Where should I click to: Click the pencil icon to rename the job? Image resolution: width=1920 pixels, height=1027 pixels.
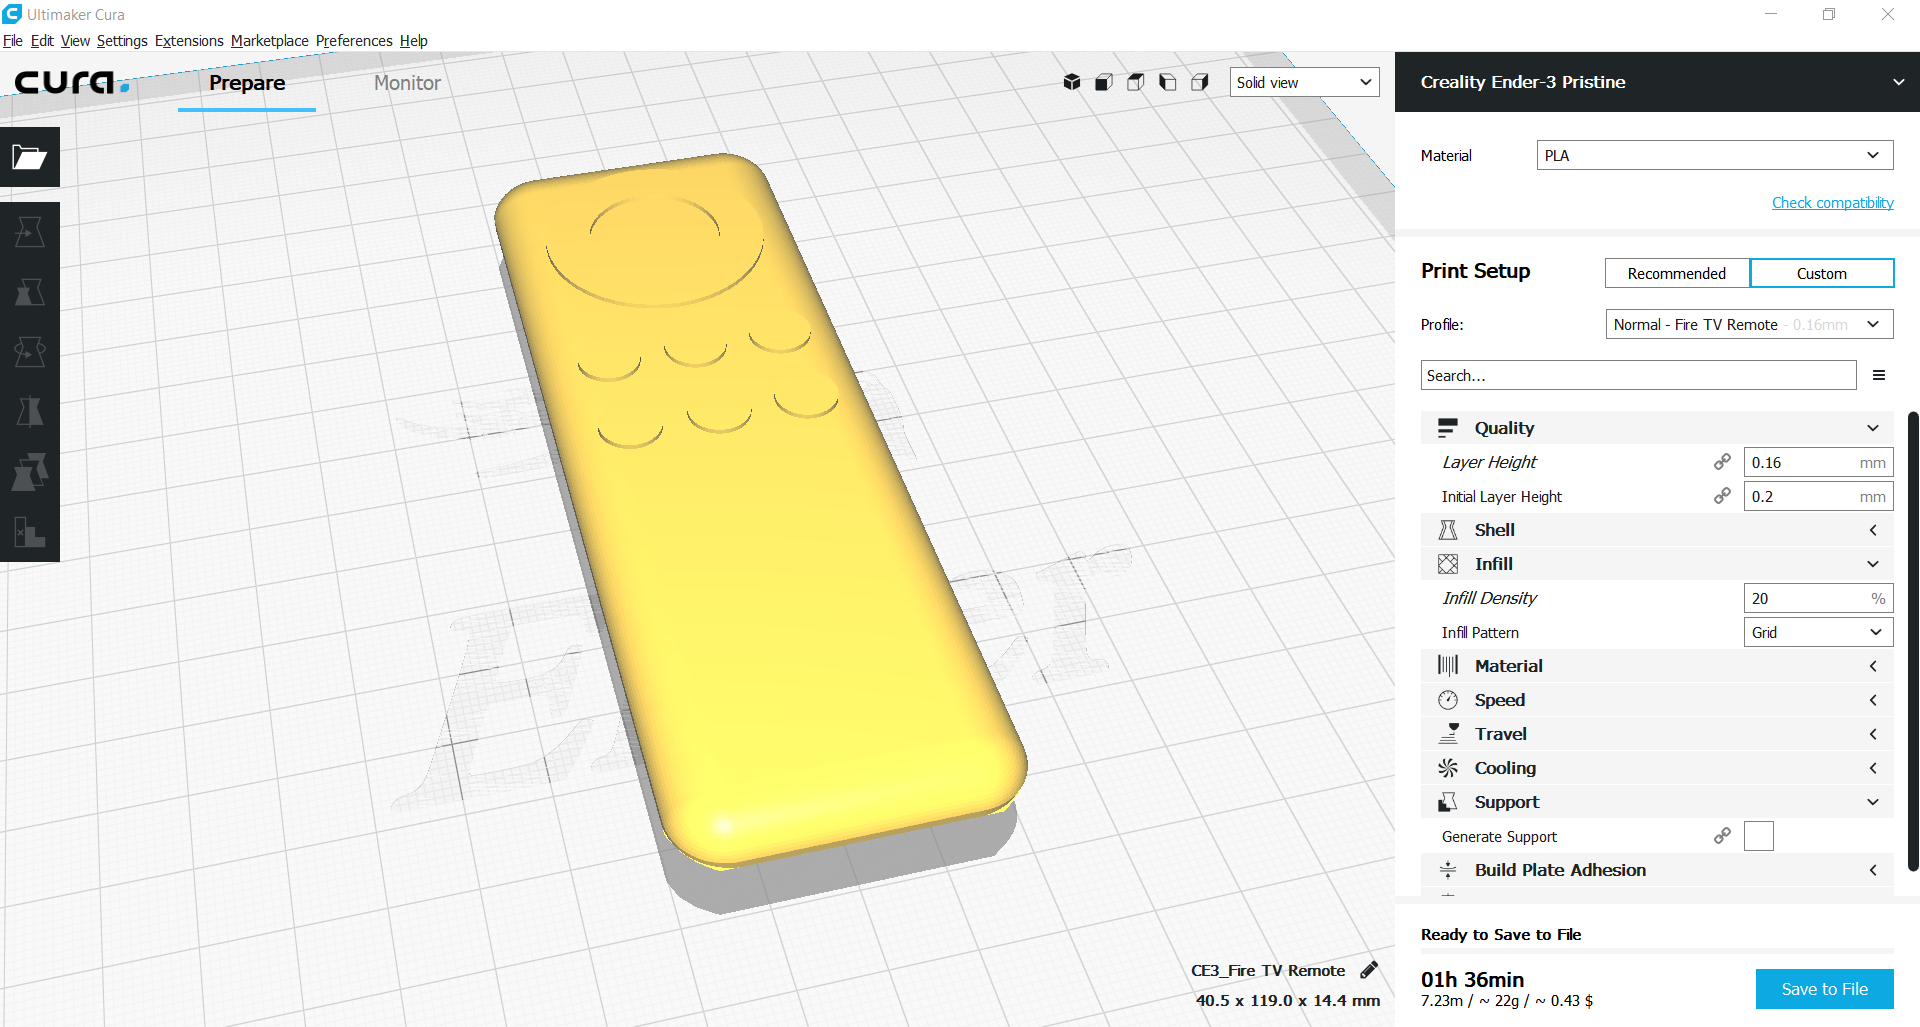coord(1369,970)
